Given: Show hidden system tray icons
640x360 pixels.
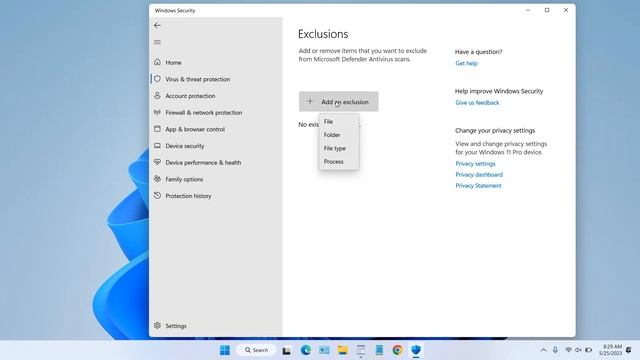Looking at the screenshot, I should 543,350.
